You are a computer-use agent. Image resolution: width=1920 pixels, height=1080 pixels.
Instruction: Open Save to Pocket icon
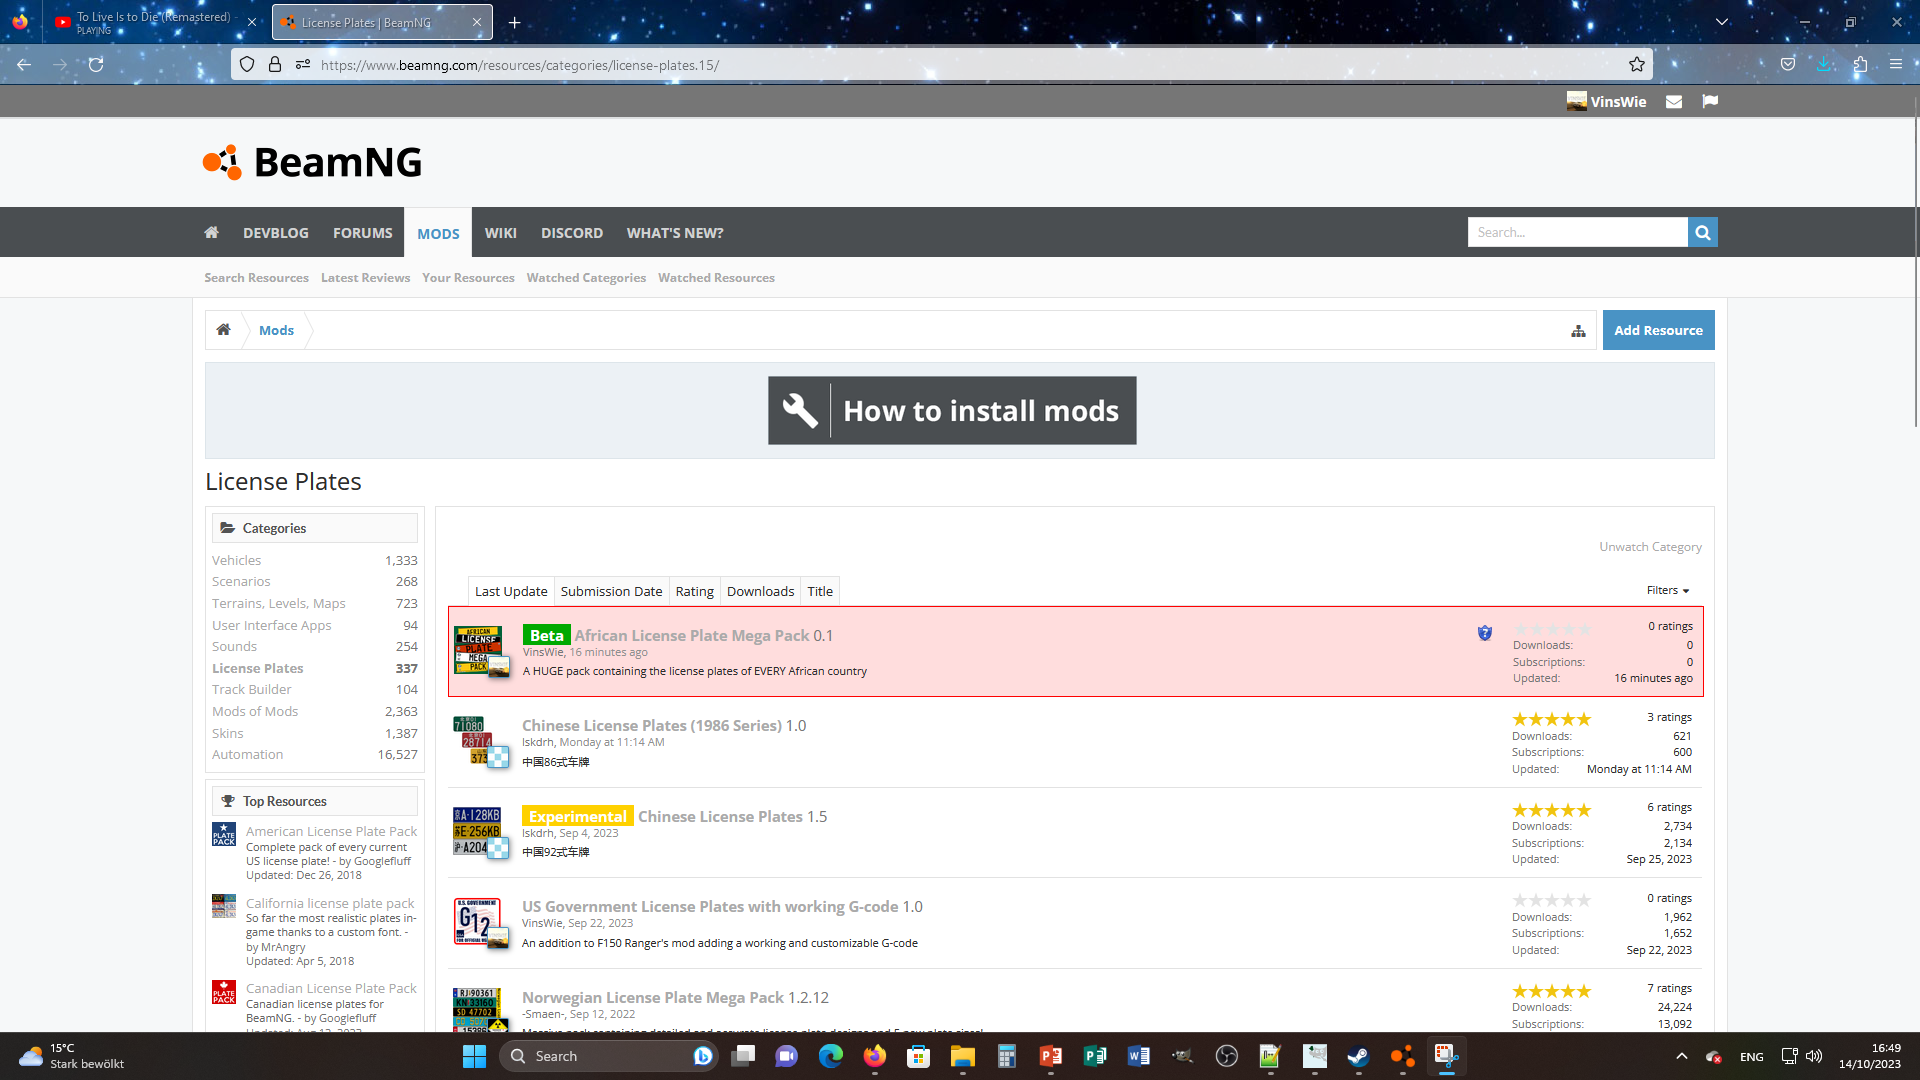tap(1788, 65)
